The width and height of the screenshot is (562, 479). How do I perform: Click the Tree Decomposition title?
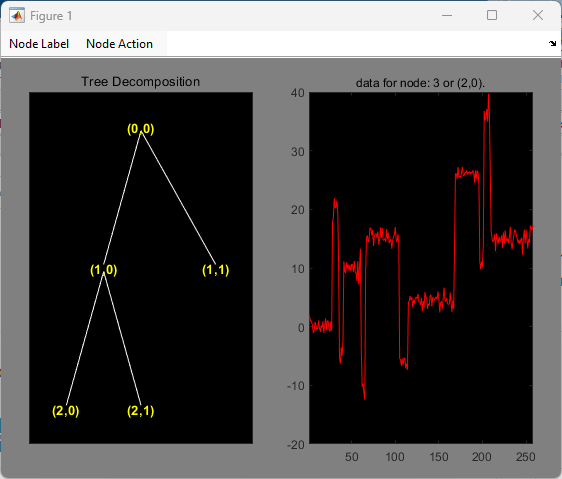140,82
